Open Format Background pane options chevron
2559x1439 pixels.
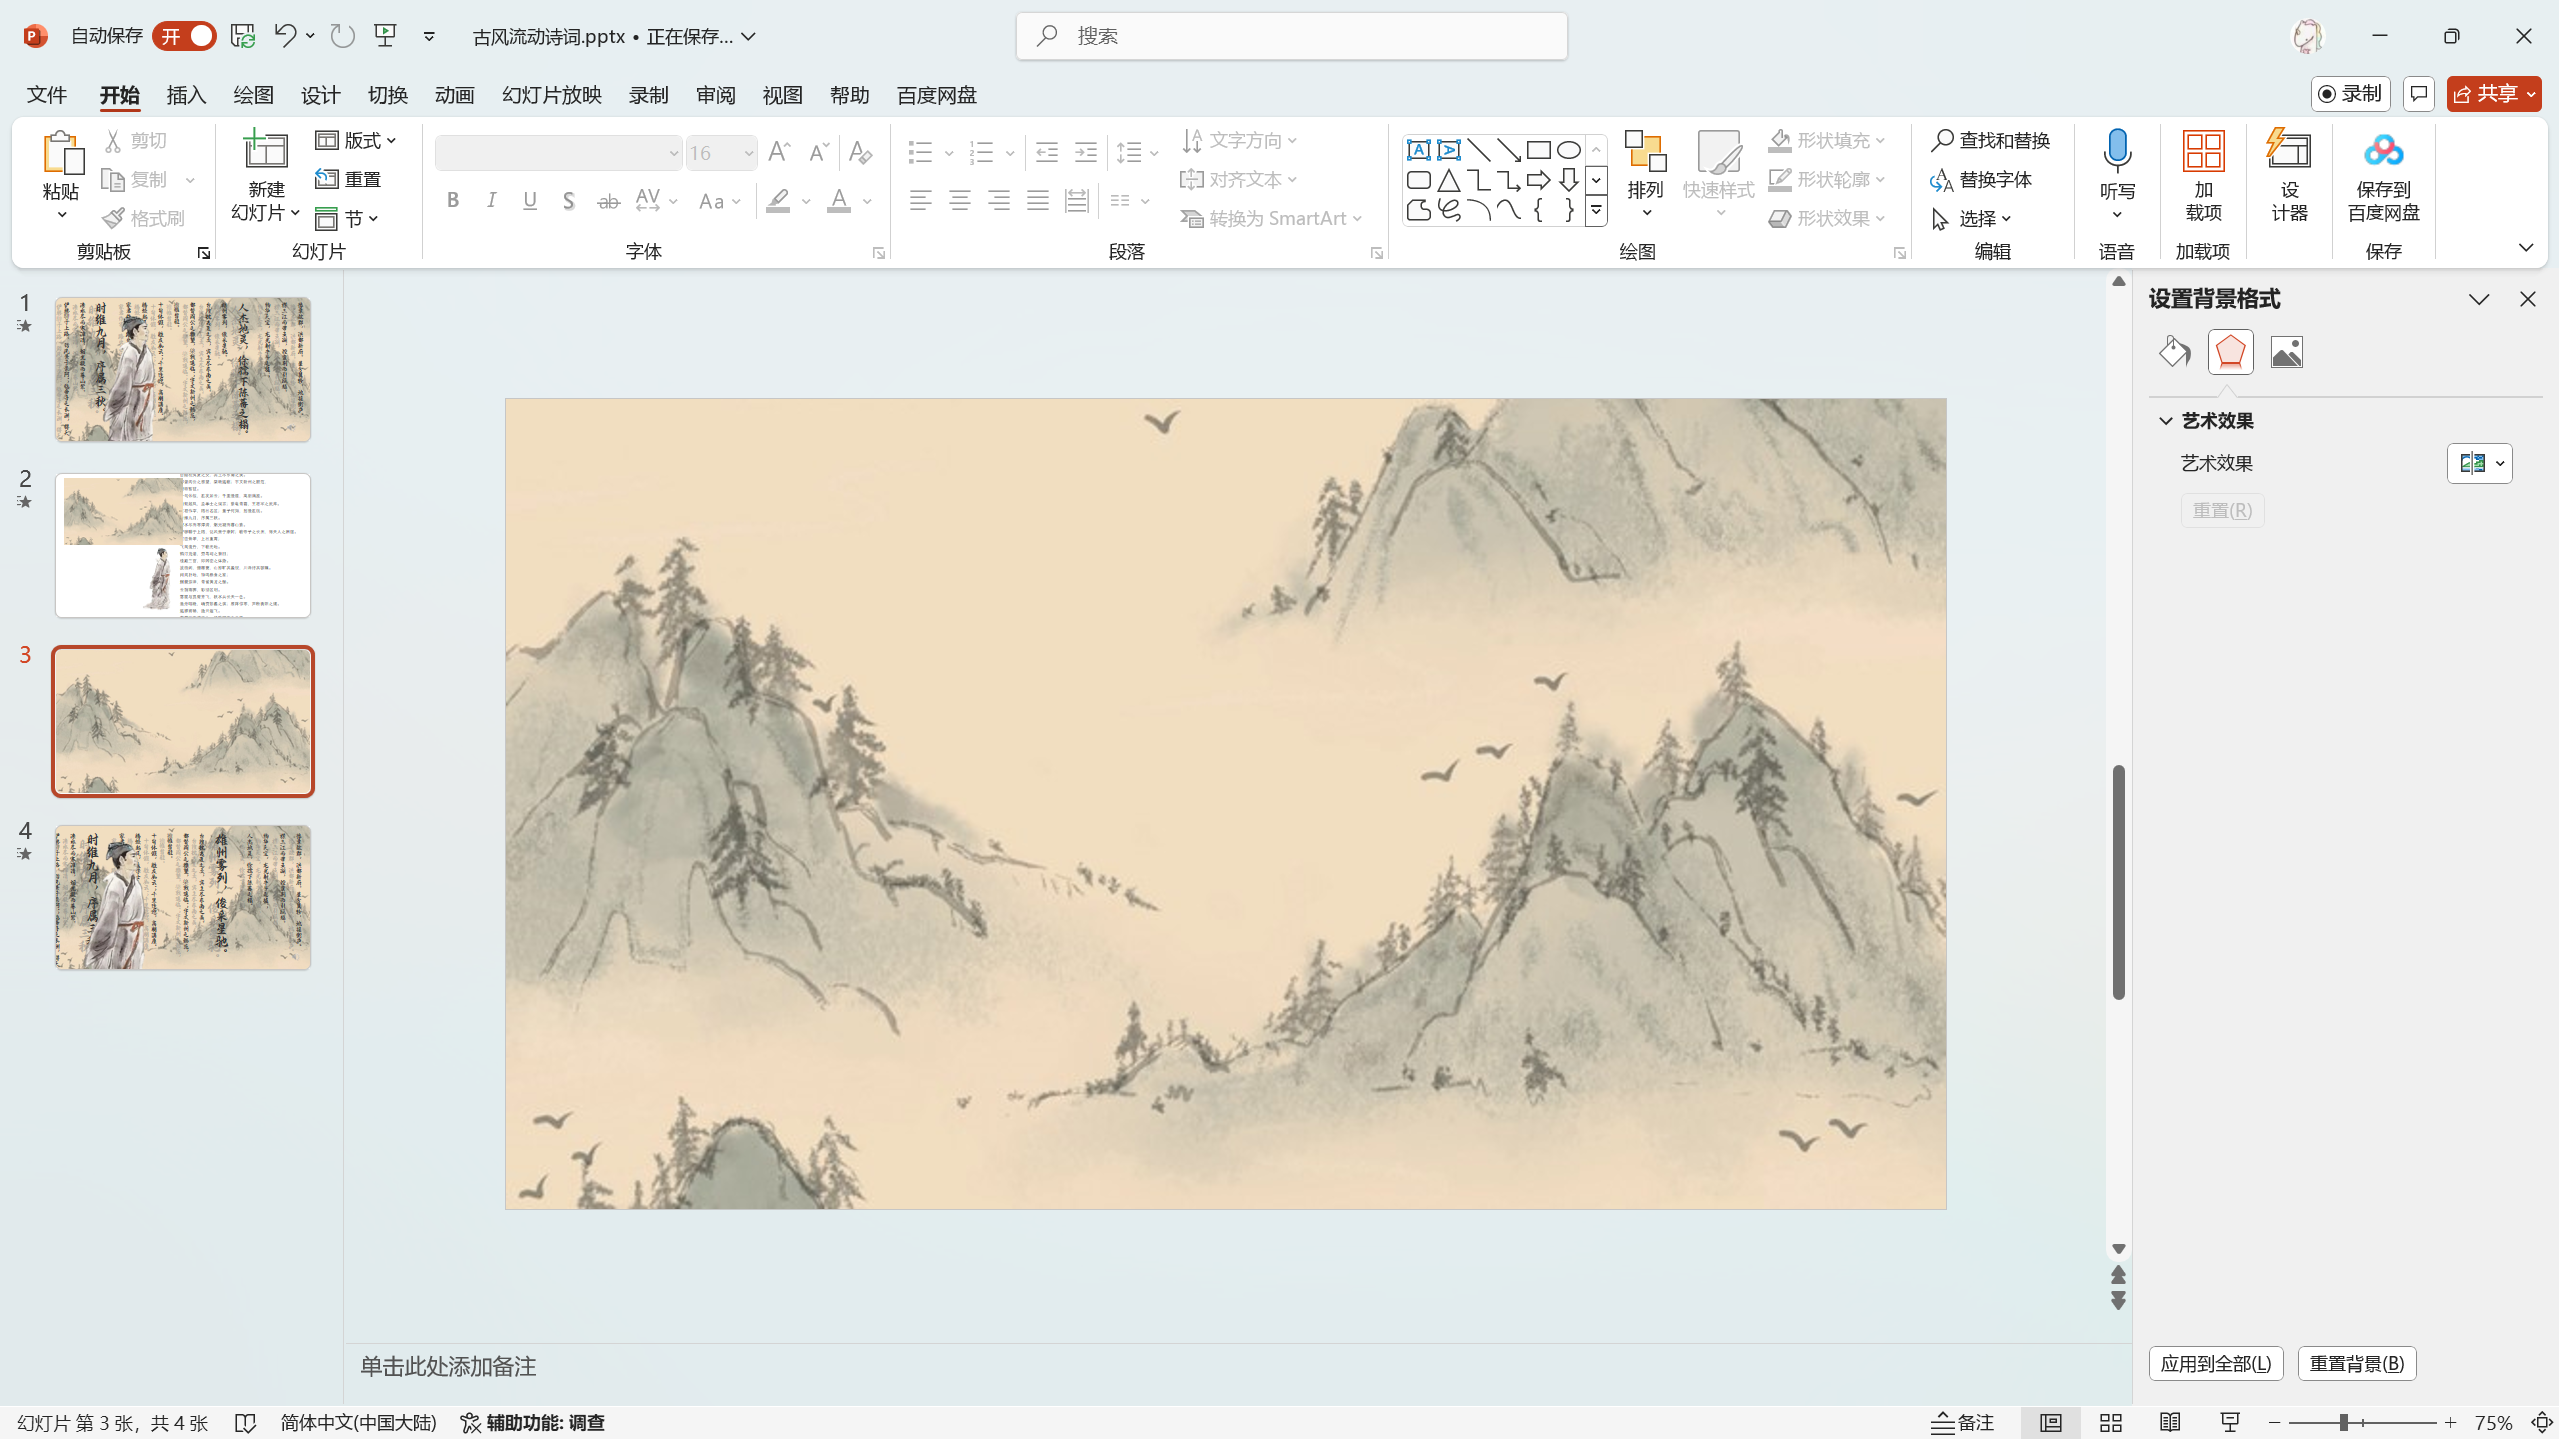(2478, 299)
